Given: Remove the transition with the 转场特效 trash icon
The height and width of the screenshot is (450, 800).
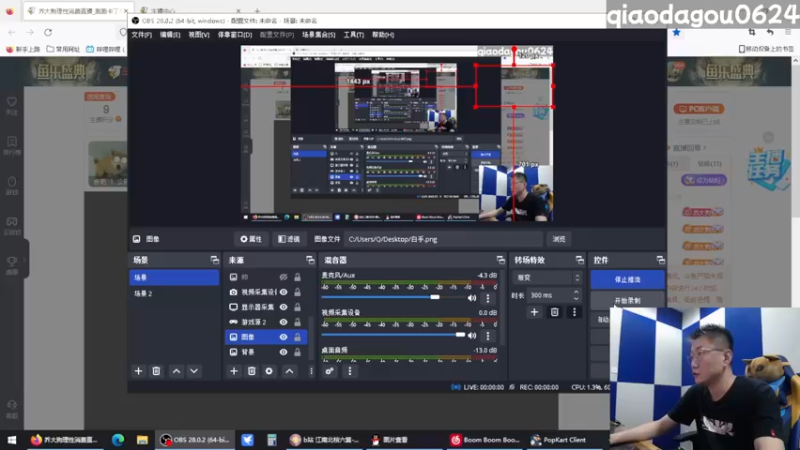Looking at the screenshot, I should point(555,312).
